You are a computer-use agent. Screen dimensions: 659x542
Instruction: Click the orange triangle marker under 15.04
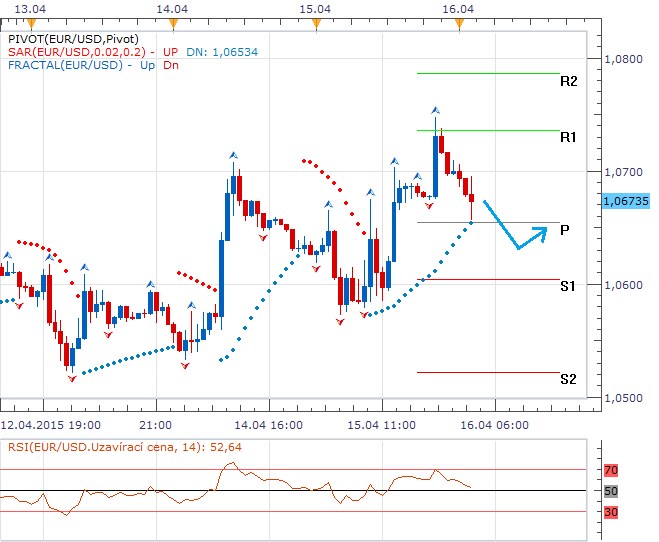[x=316, y=22]
